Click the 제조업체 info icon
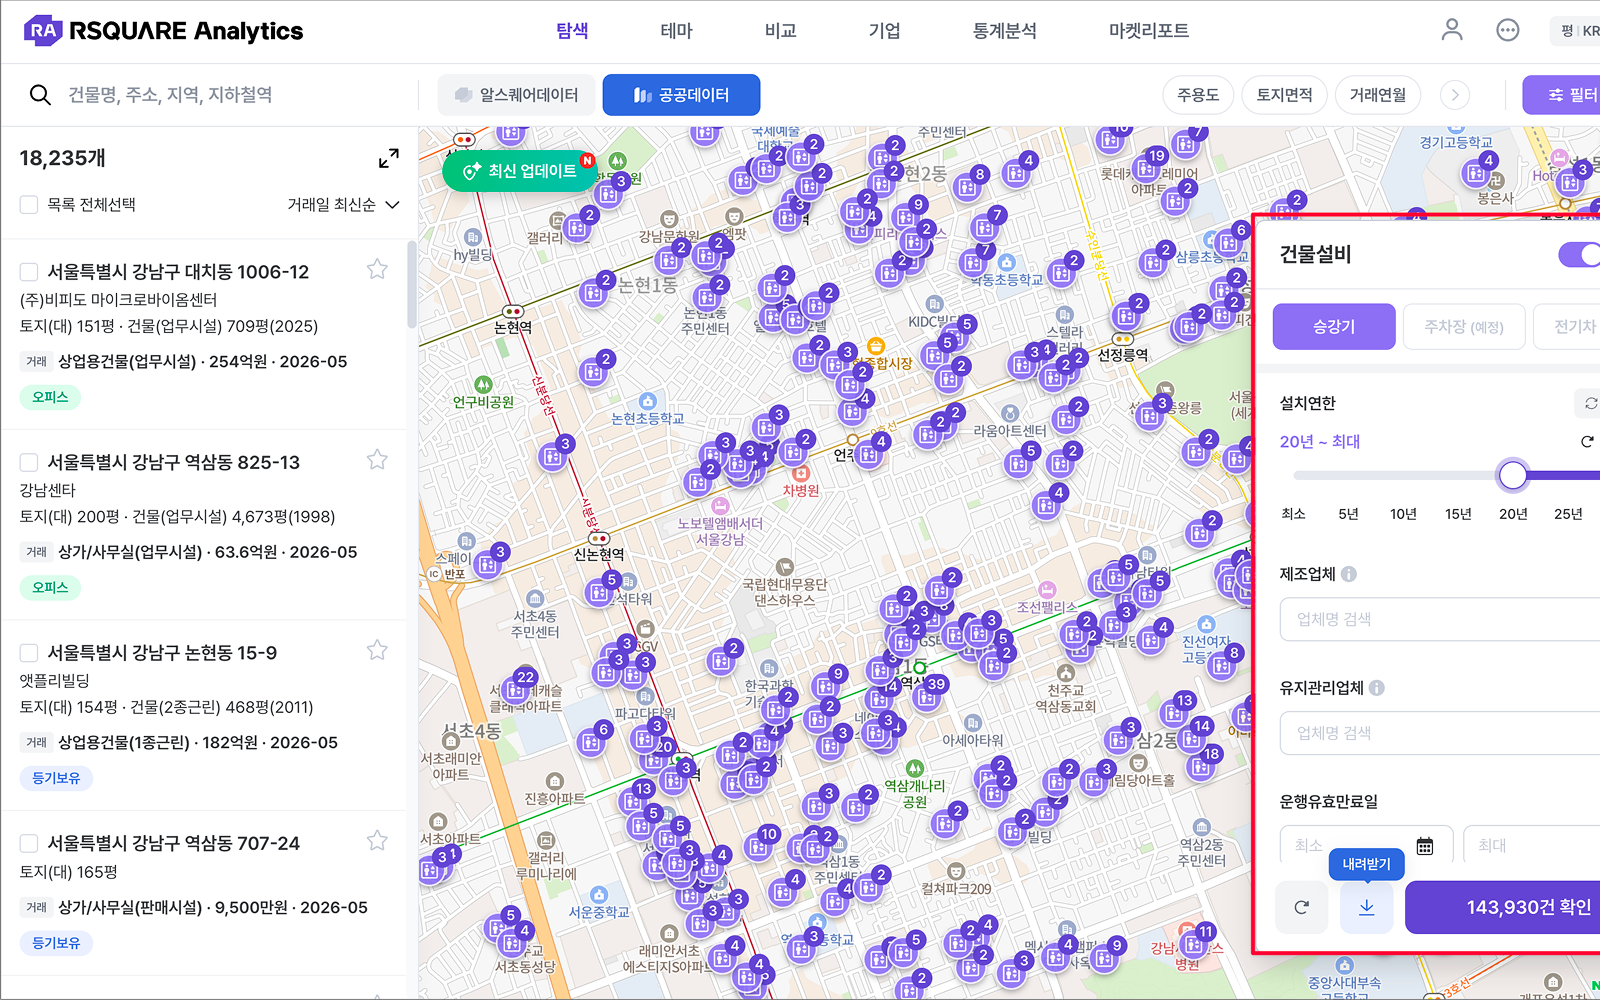The image size is (1600, 1000). pos(1349,574)
